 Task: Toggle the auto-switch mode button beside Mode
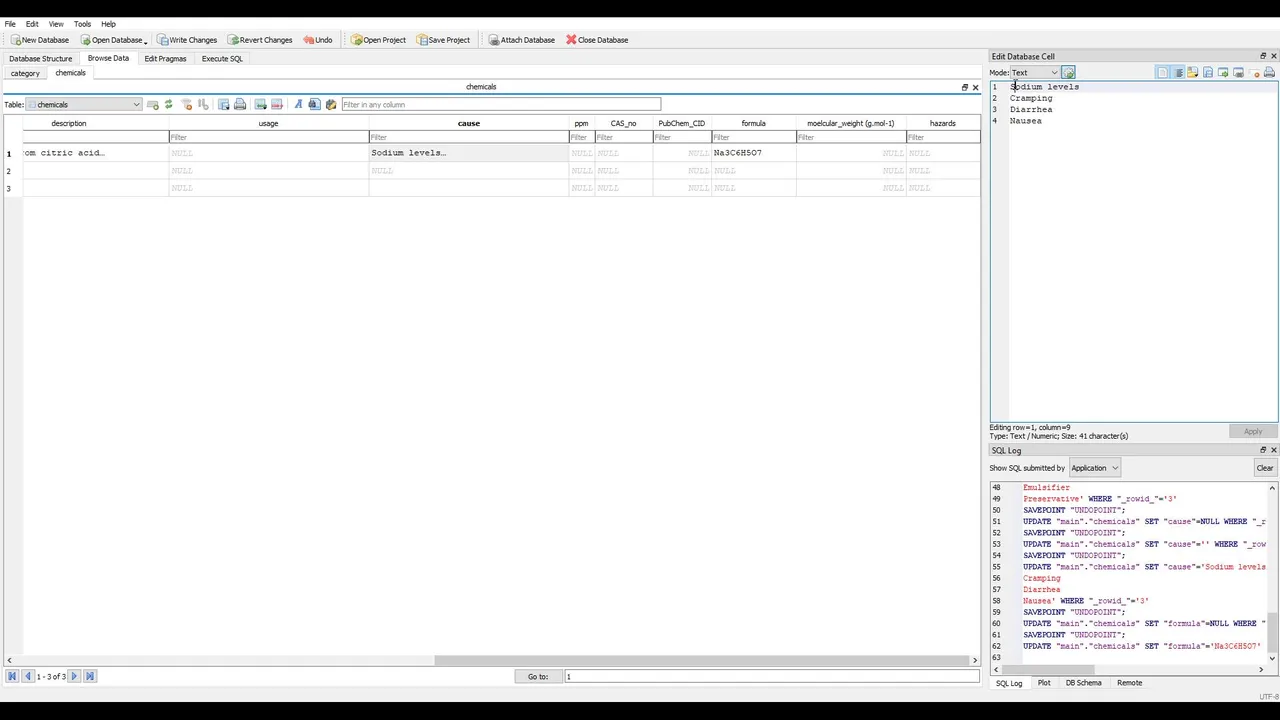click(1068, 73)
